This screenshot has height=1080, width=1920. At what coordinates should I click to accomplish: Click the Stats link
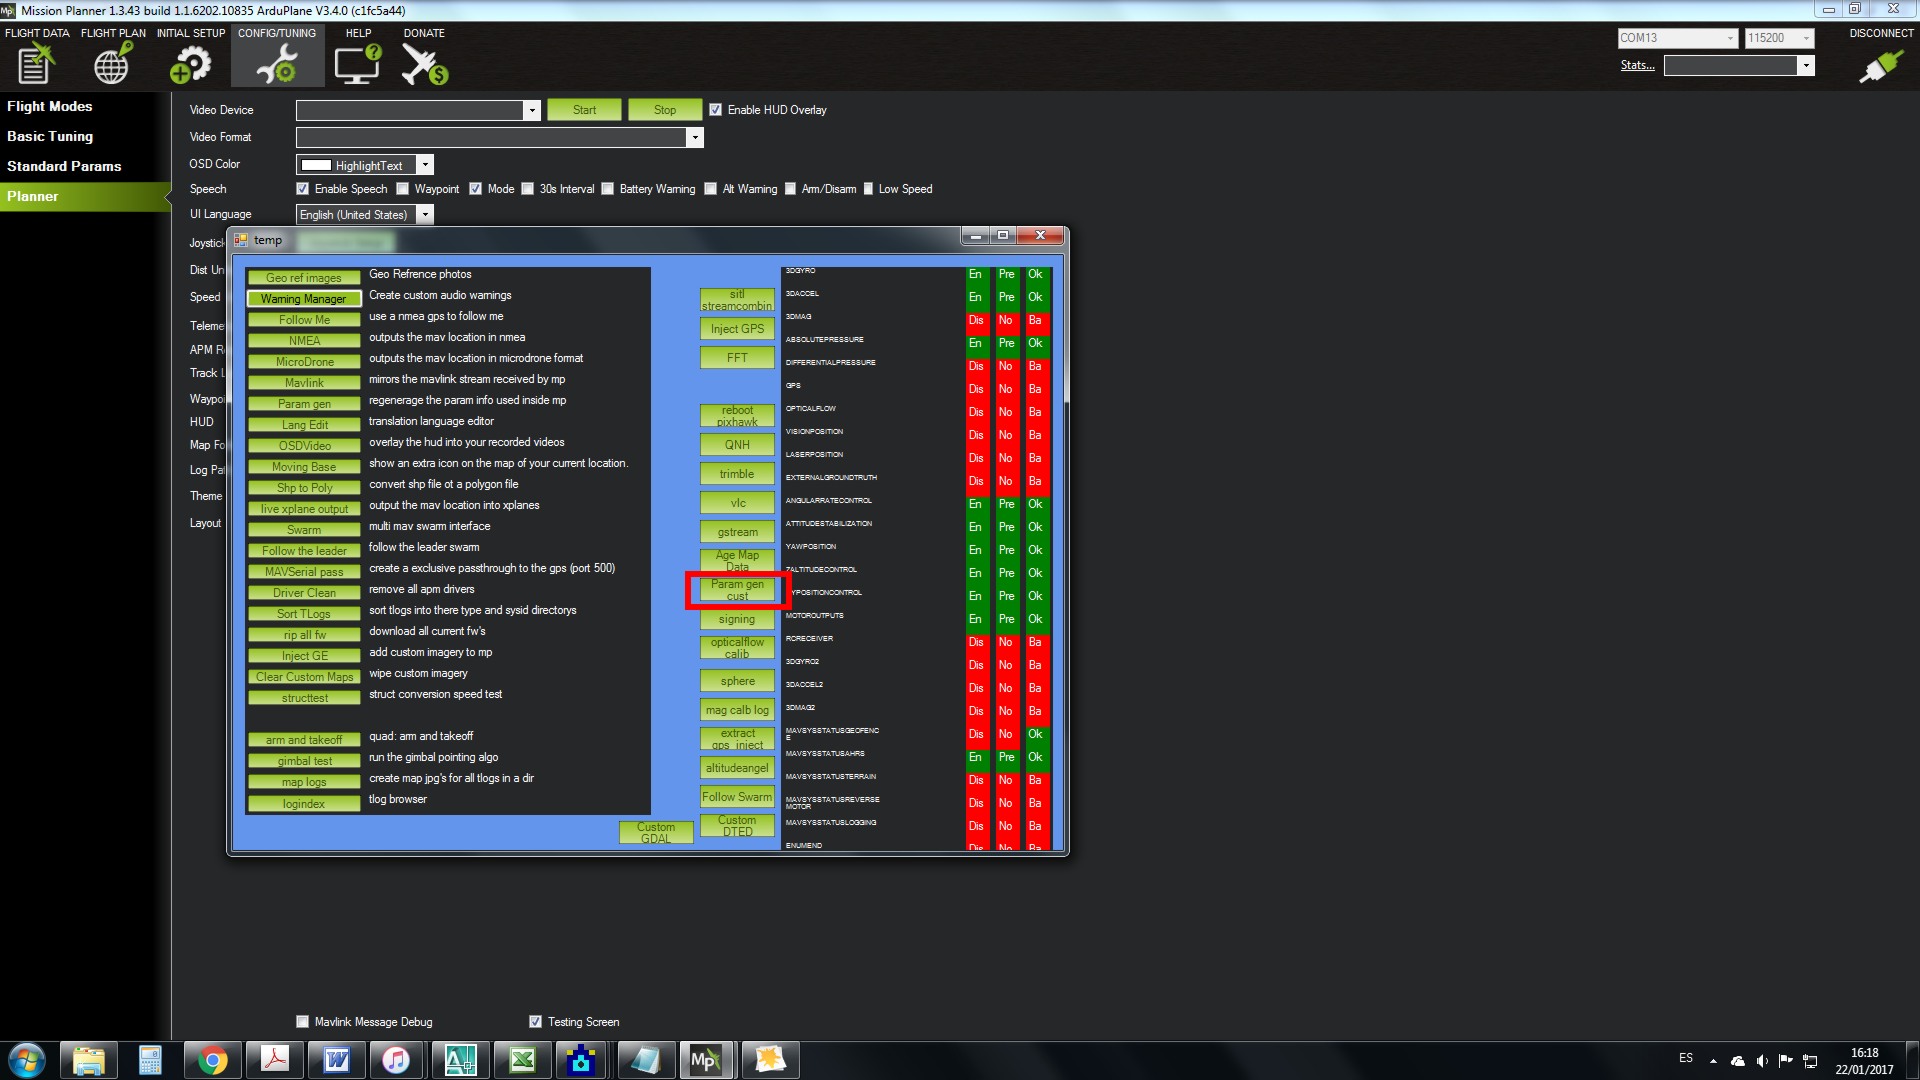(1637, 65)
